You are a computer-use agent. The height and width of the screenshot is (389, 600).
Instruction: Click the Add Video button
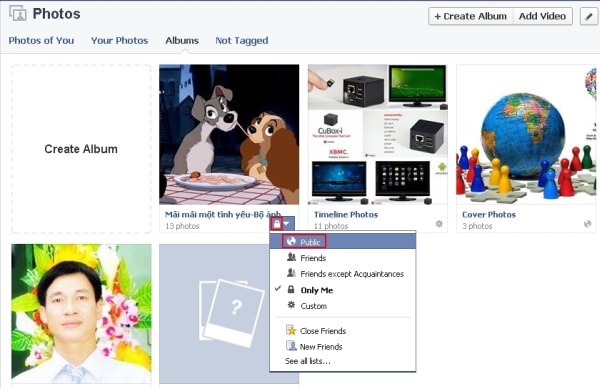click(543, 16)
